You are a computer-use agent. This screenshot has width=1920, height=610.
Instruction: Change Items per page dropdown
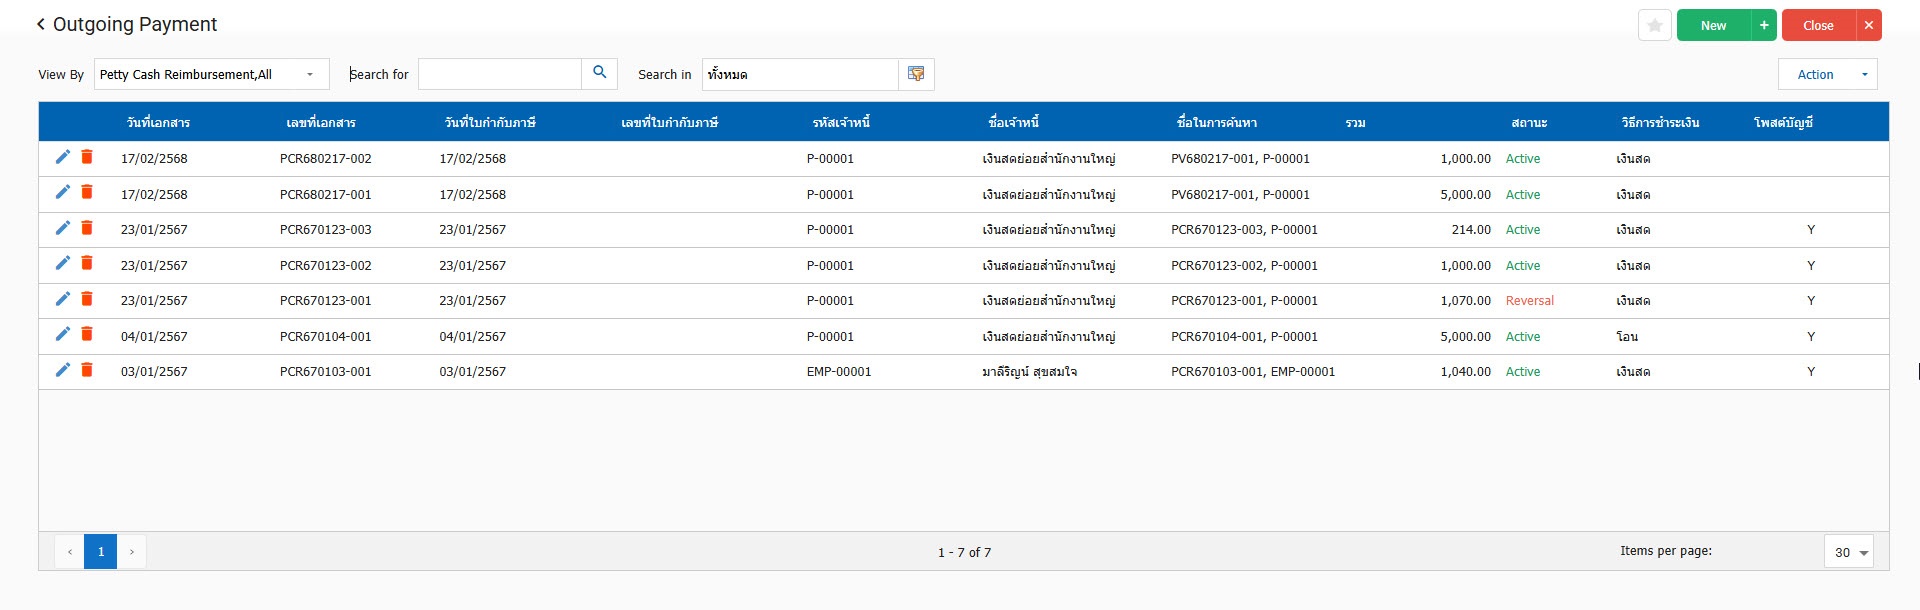pyautogui.click(x=1848, y=552)
